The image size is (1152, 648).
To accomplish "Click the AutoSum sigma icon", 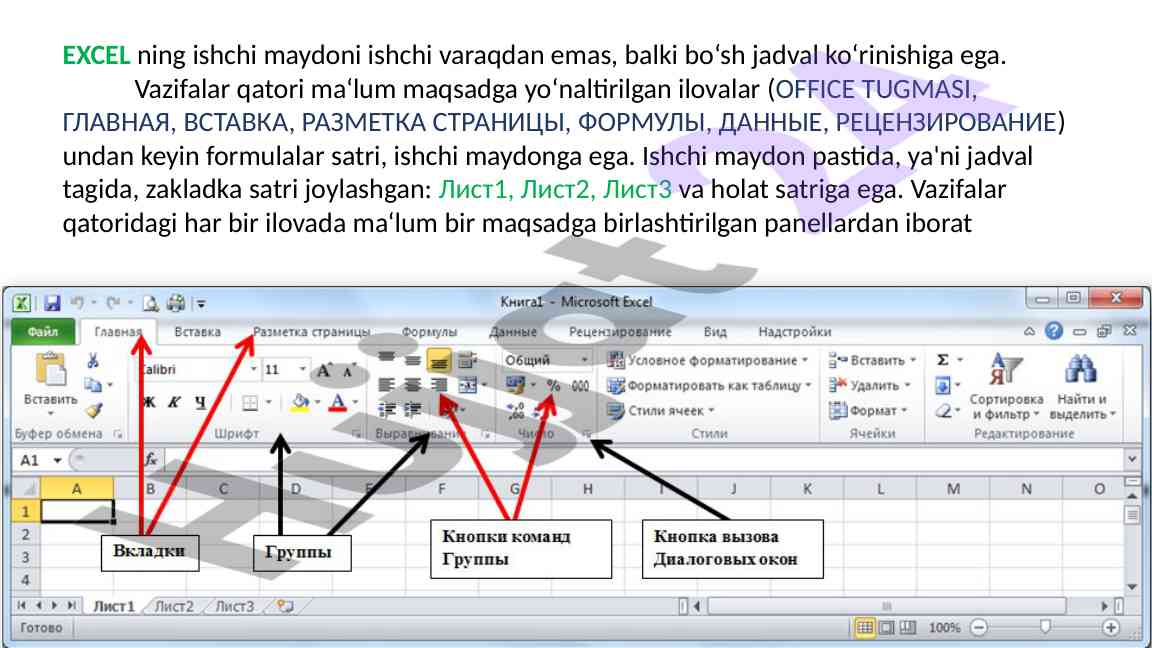I will [x=943, y=360].
